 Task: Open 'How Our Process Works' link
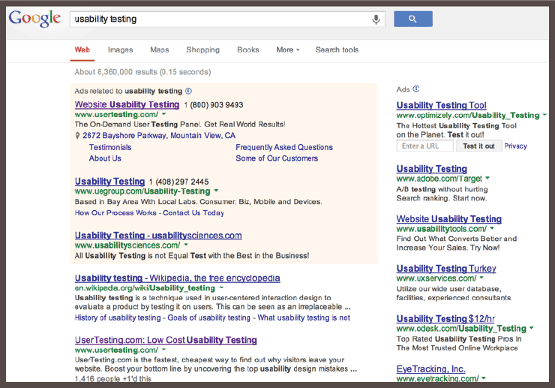(115, 213)
